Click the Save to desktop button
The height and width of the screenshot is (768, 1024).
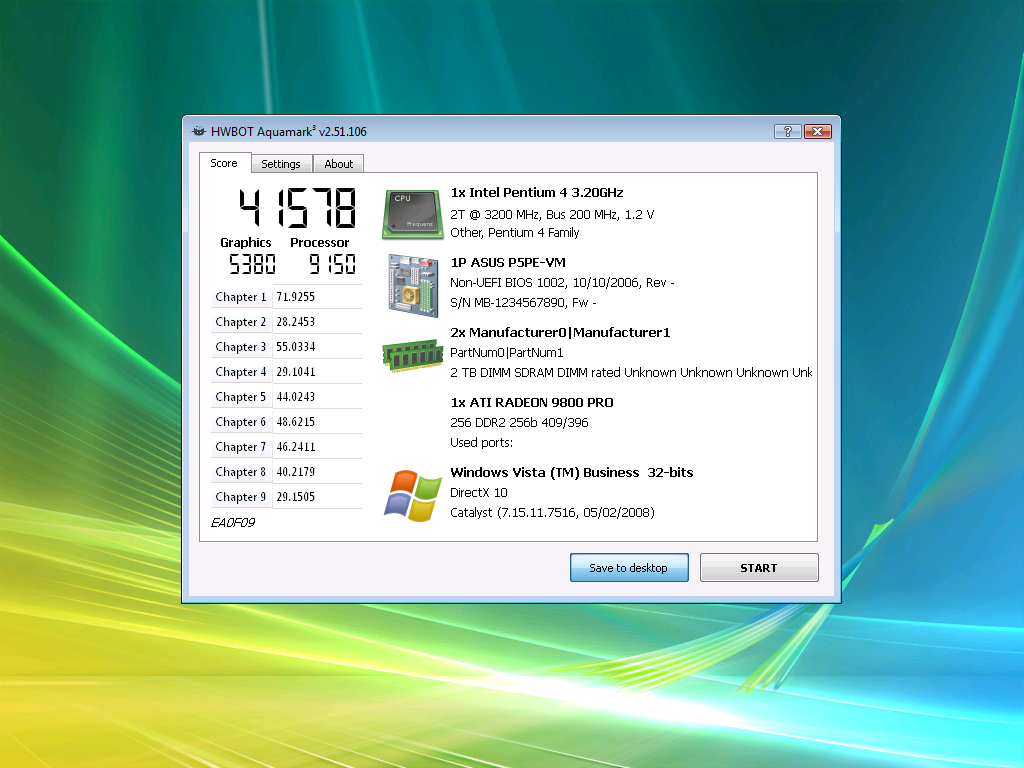point(629,568)
